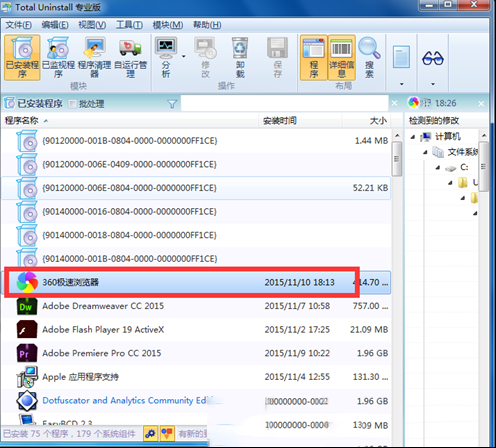
Task: Open the 分析 dropdown arrow
Action: [x=184, y=57]
